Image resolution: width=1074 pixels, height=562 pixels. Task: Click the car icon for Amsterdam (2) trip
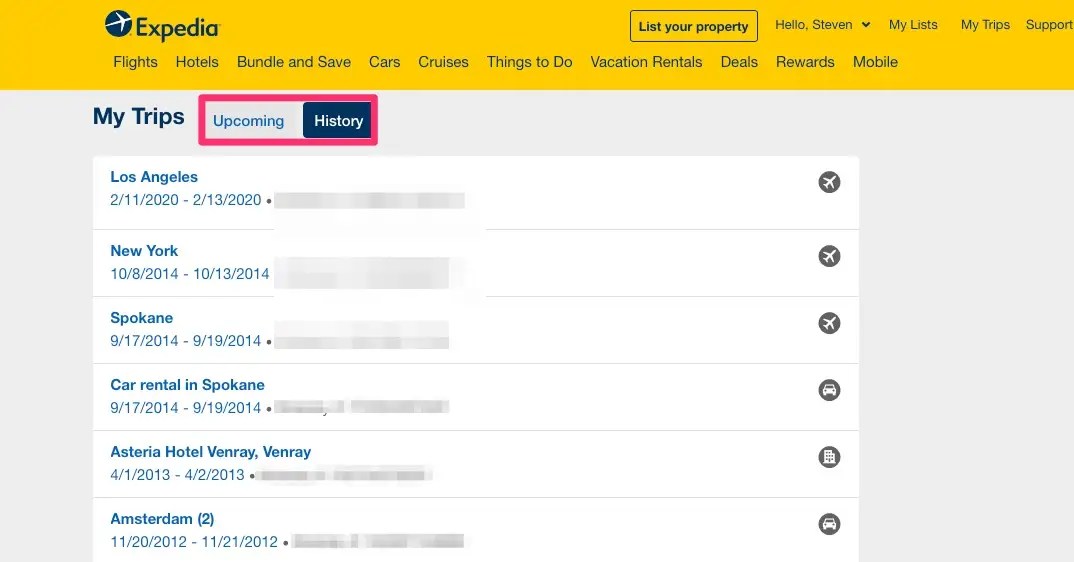coord(829,524)
